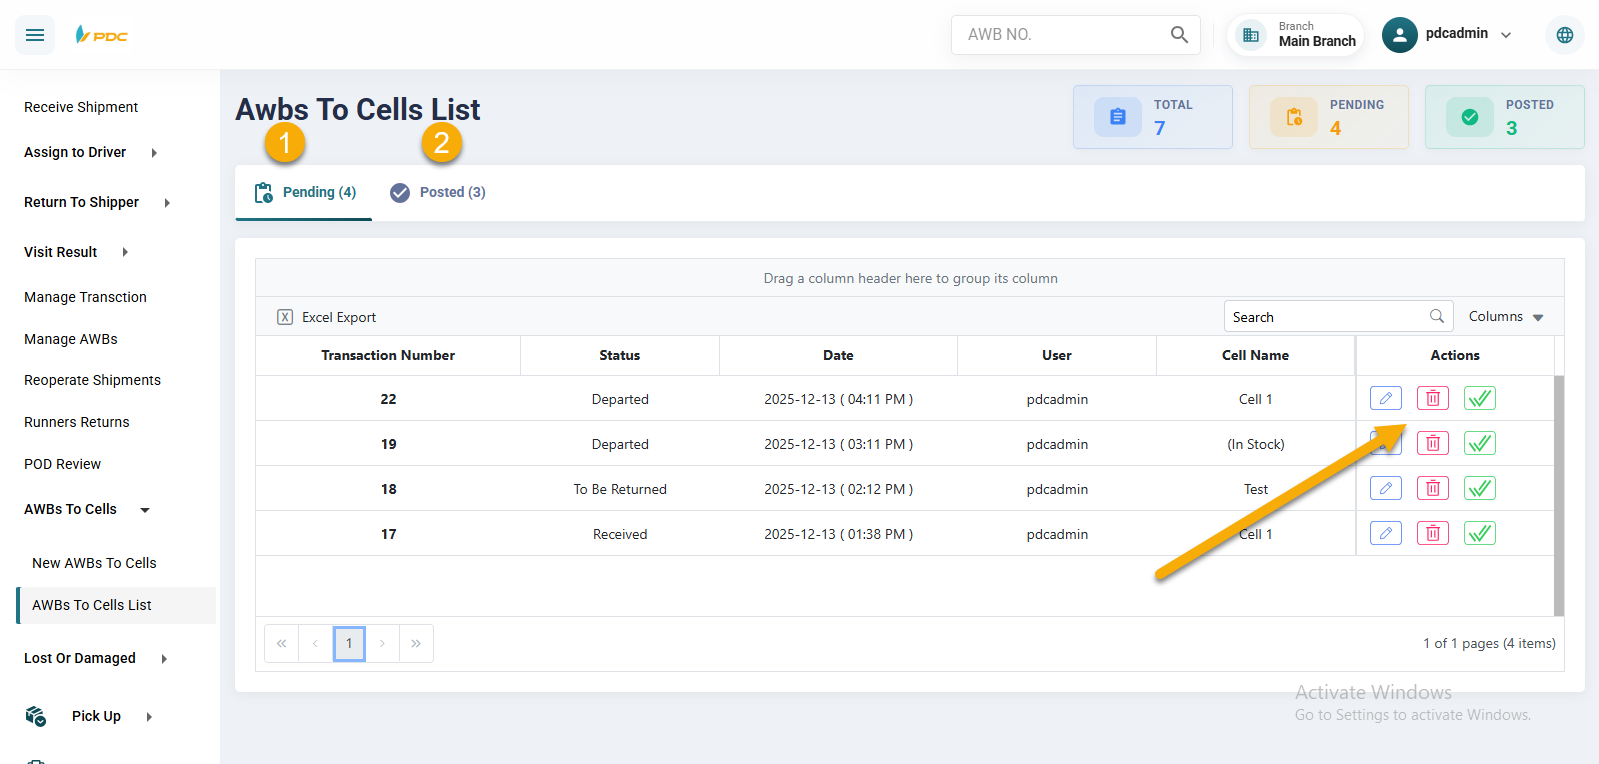Click the Excel export icon

click(x=285, y=317)
